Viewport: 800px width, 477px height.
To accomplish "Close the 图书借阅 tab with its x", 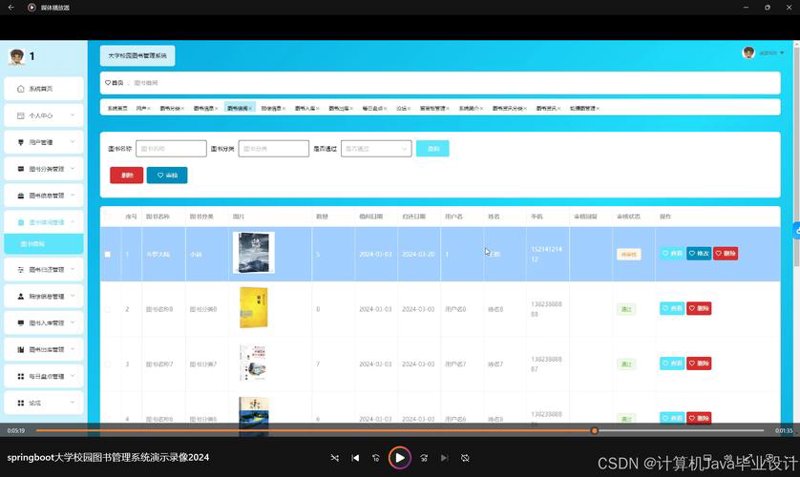I will 251,109.
